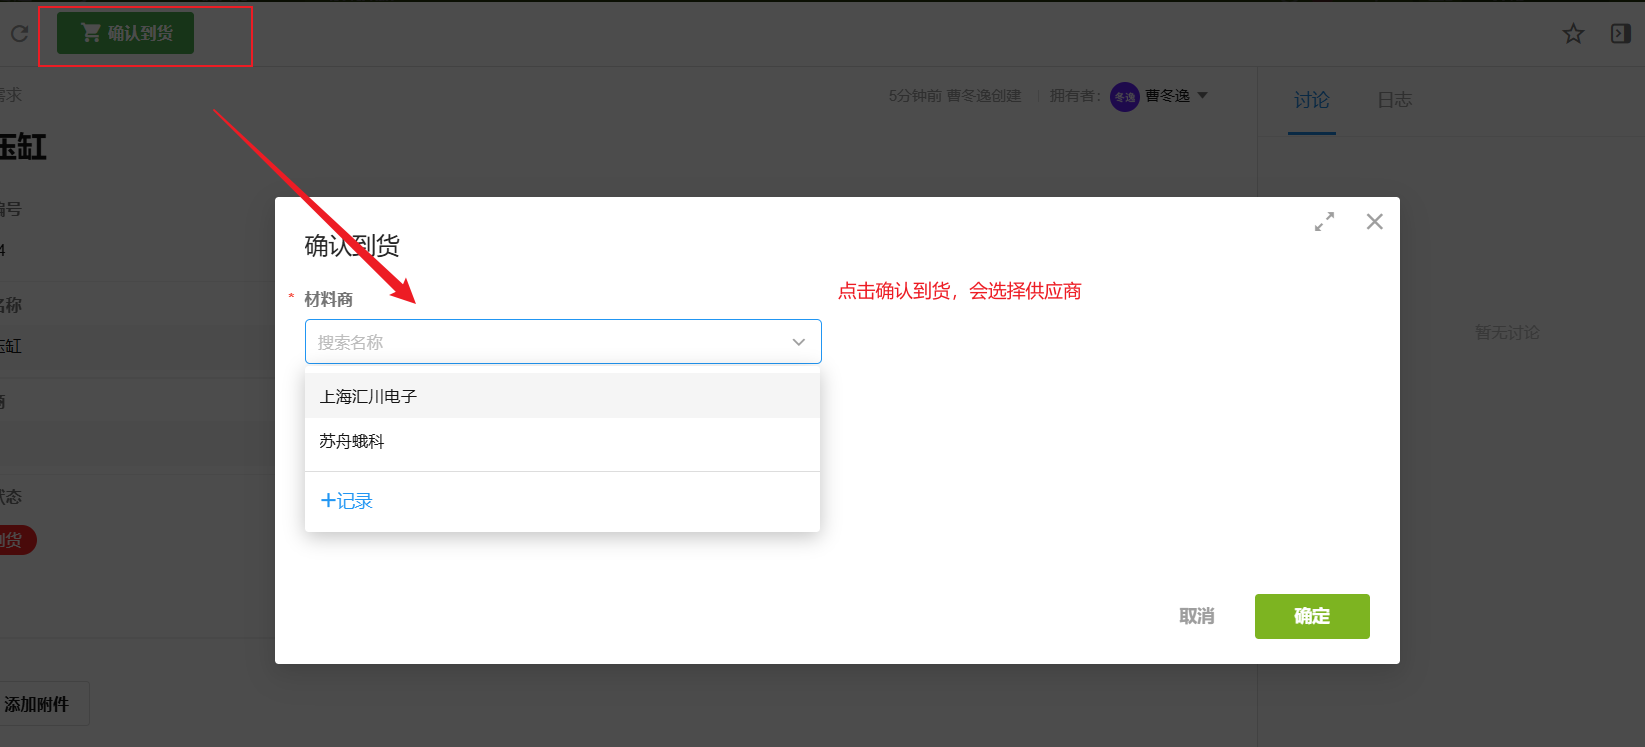Screen dimensions: 1645x747
Task: Choose 苏舟蛾科 from the supplier list
Action: pos(352,442)
